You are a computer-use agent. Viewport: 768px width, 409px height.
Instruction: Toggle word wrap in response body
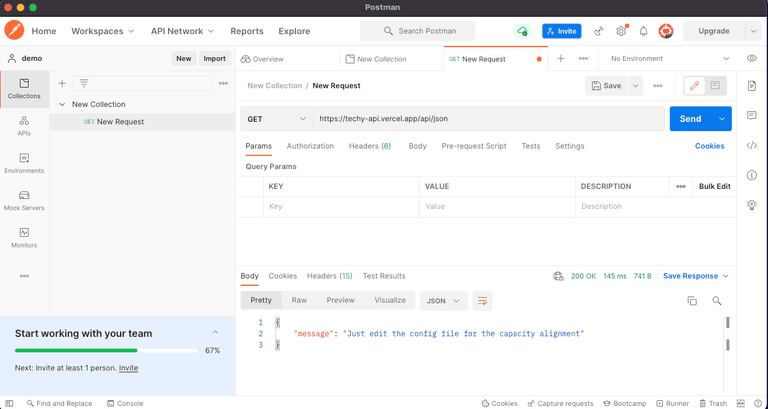482,301
